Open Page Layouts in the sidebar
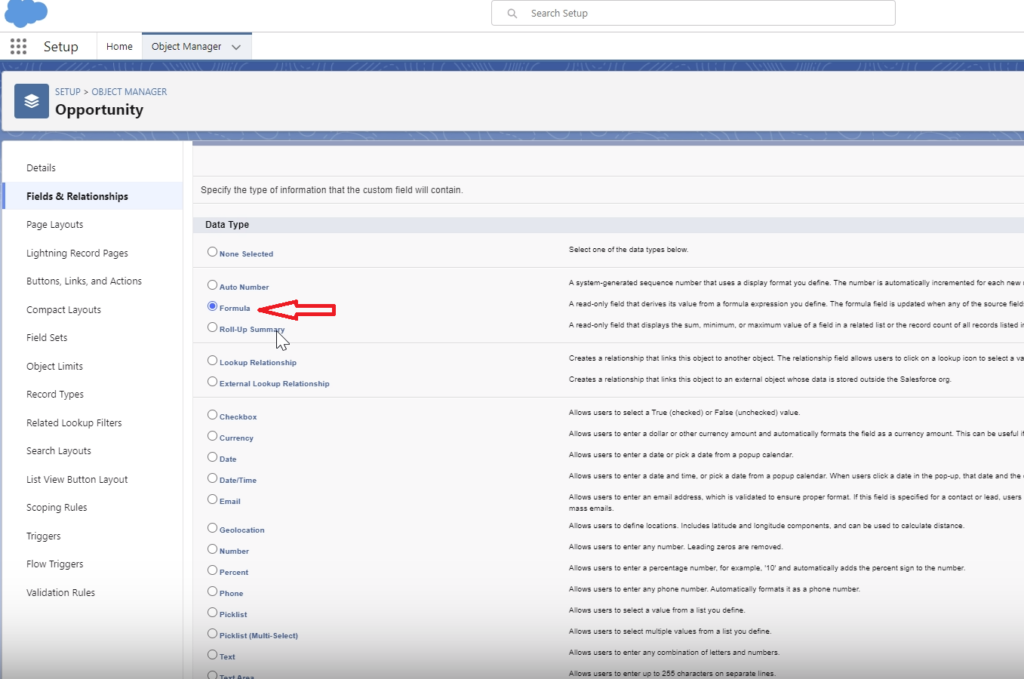This screenshot has width=1024, height=679. (x=55, y=225)
